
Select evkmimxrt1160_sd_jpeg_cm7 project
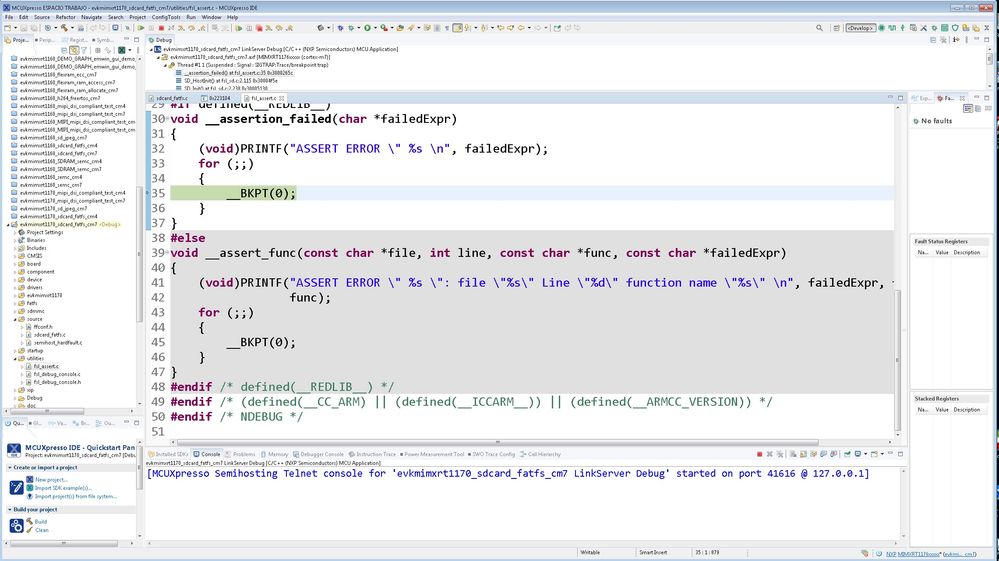click(x=53, y=138)
